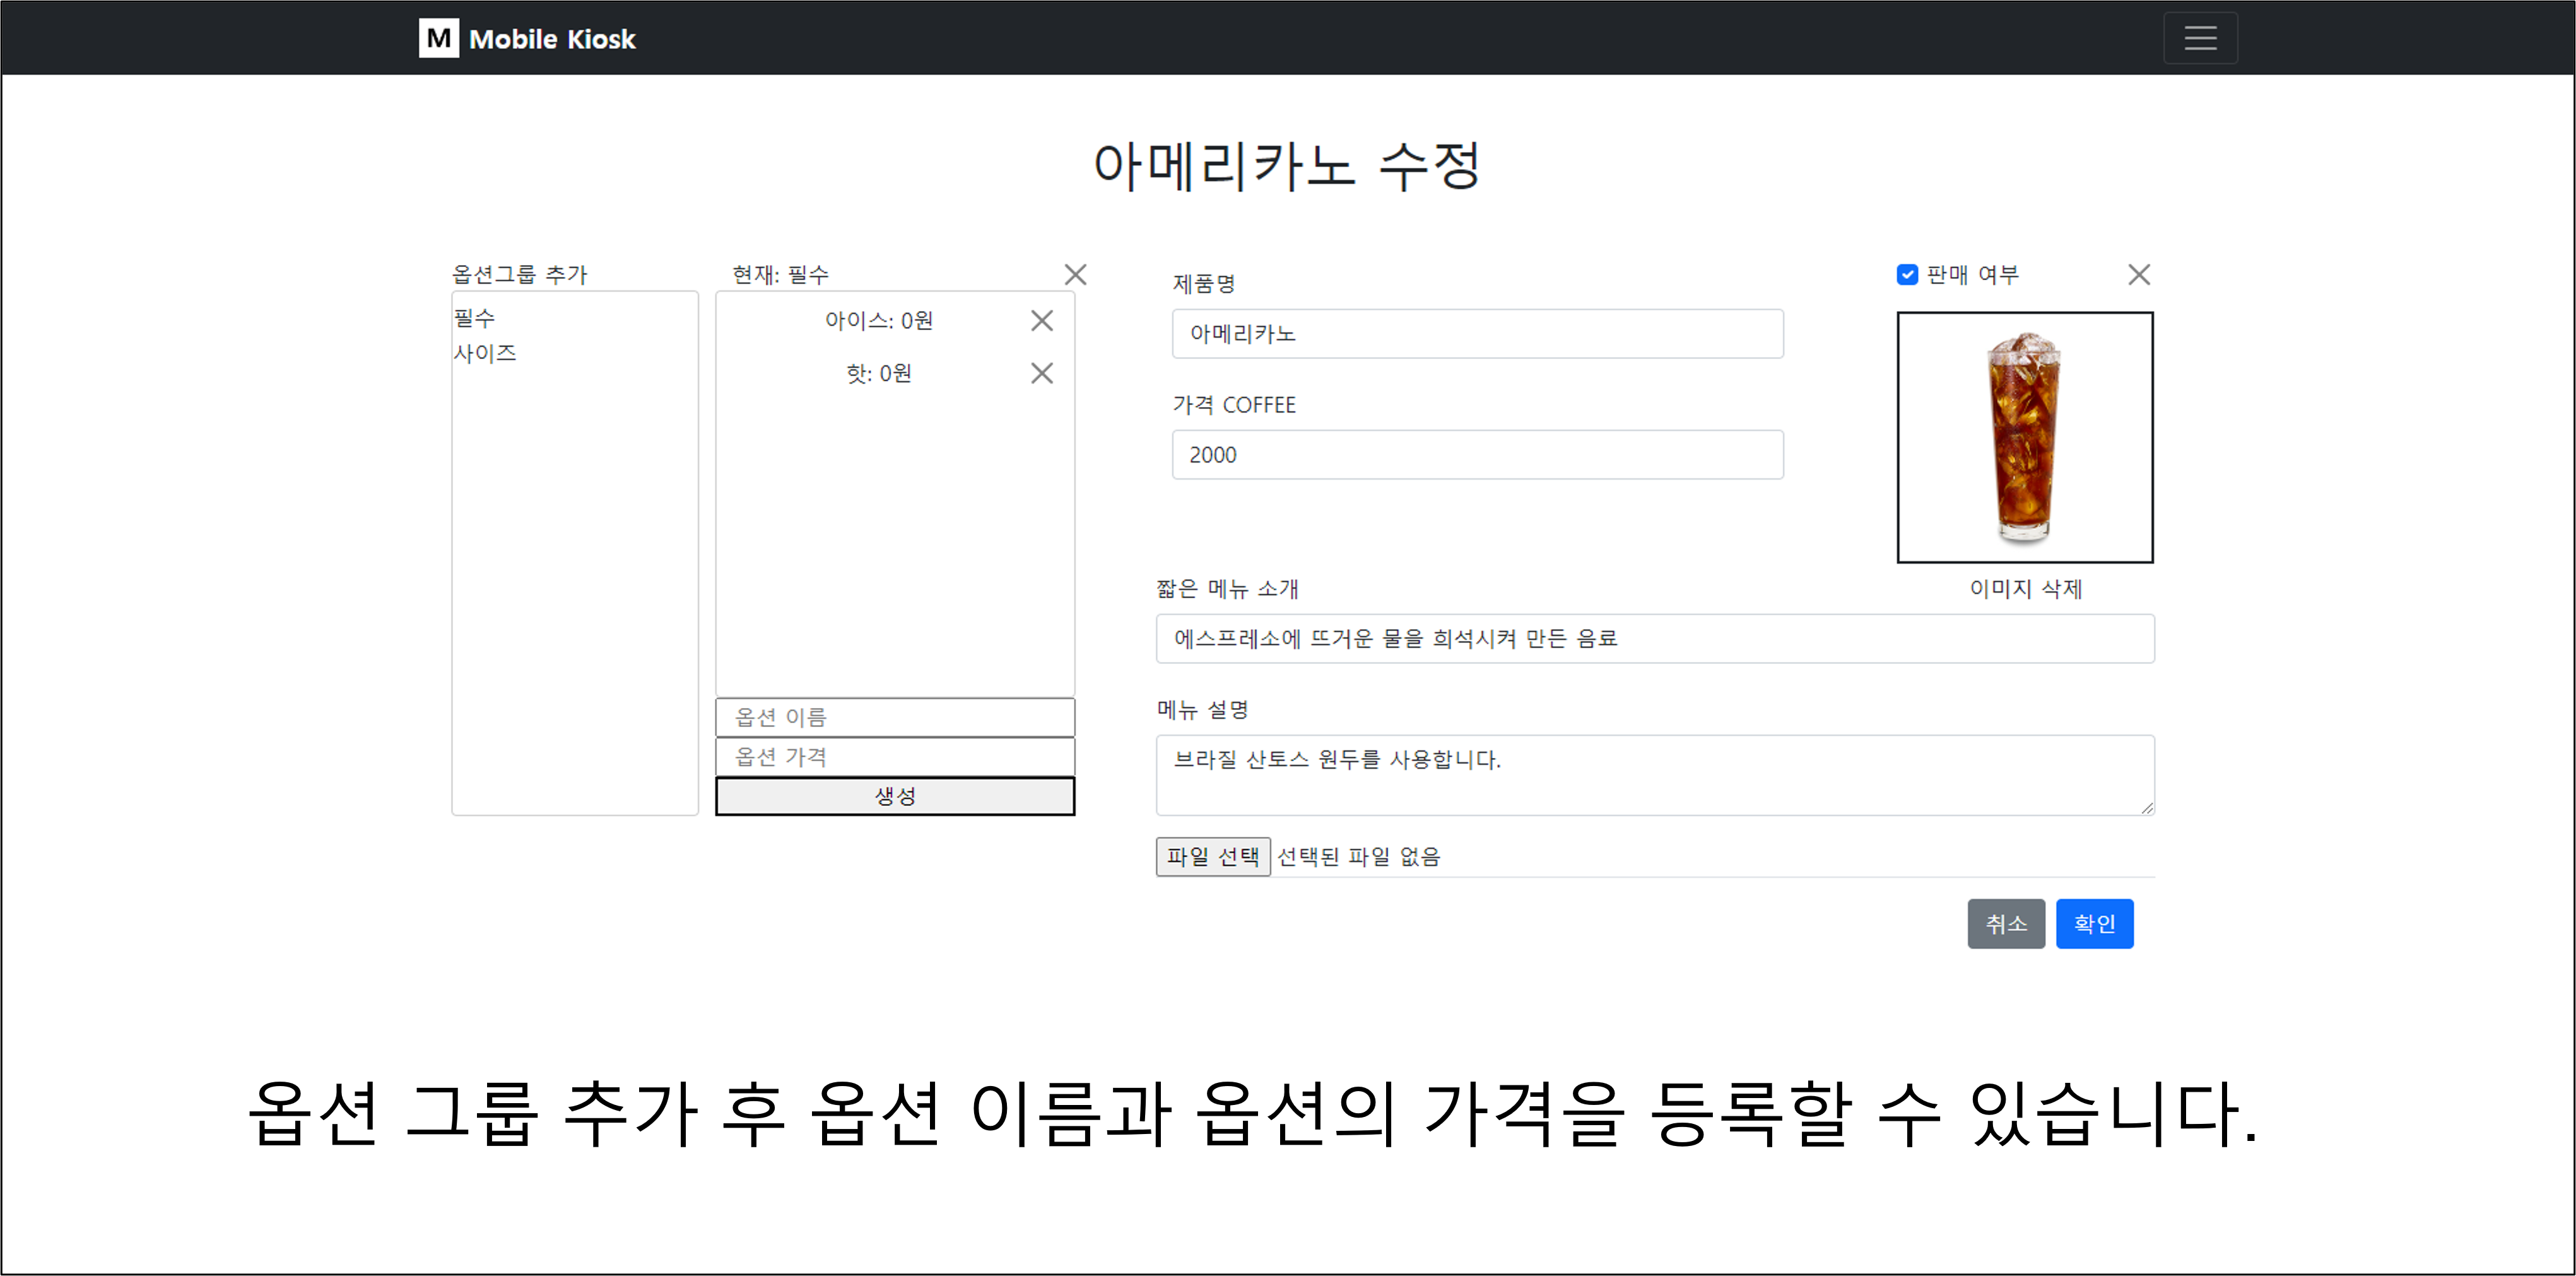Click the 파일 선택 button
Screen dimensions: 2576x1276
pos(1213,857)
